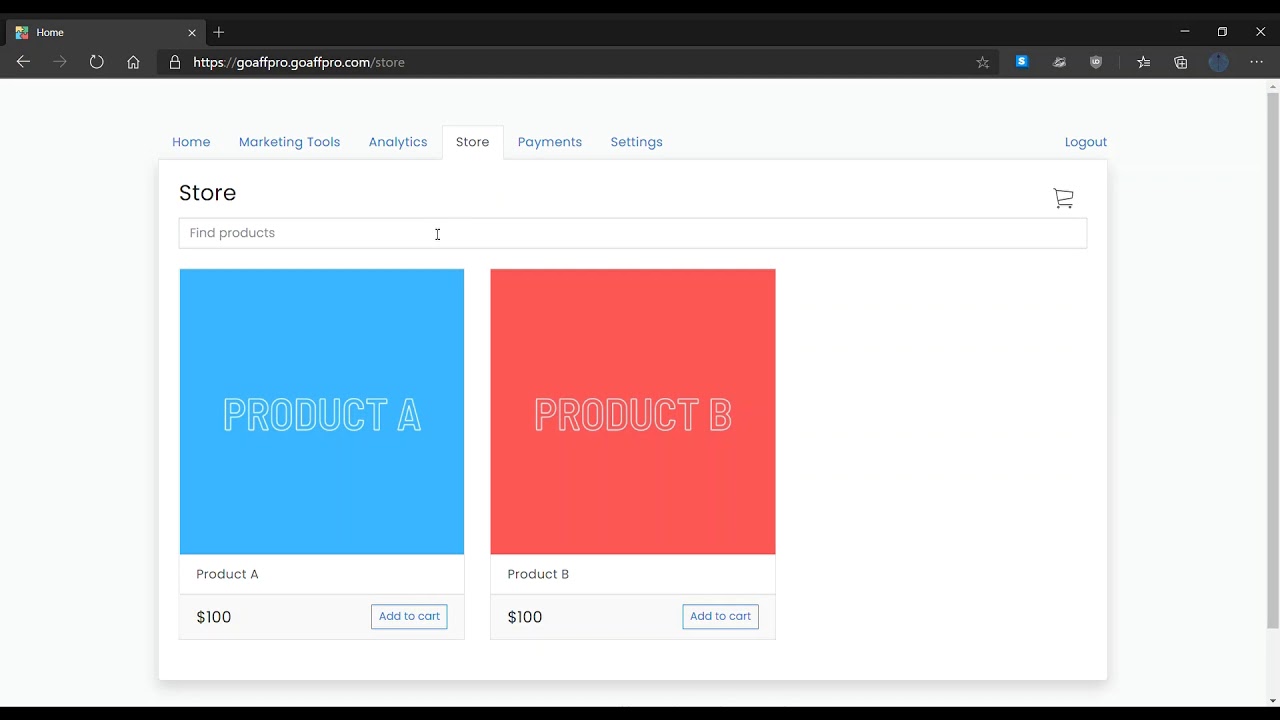Open the Analytics tab

[x=398, y=142]
